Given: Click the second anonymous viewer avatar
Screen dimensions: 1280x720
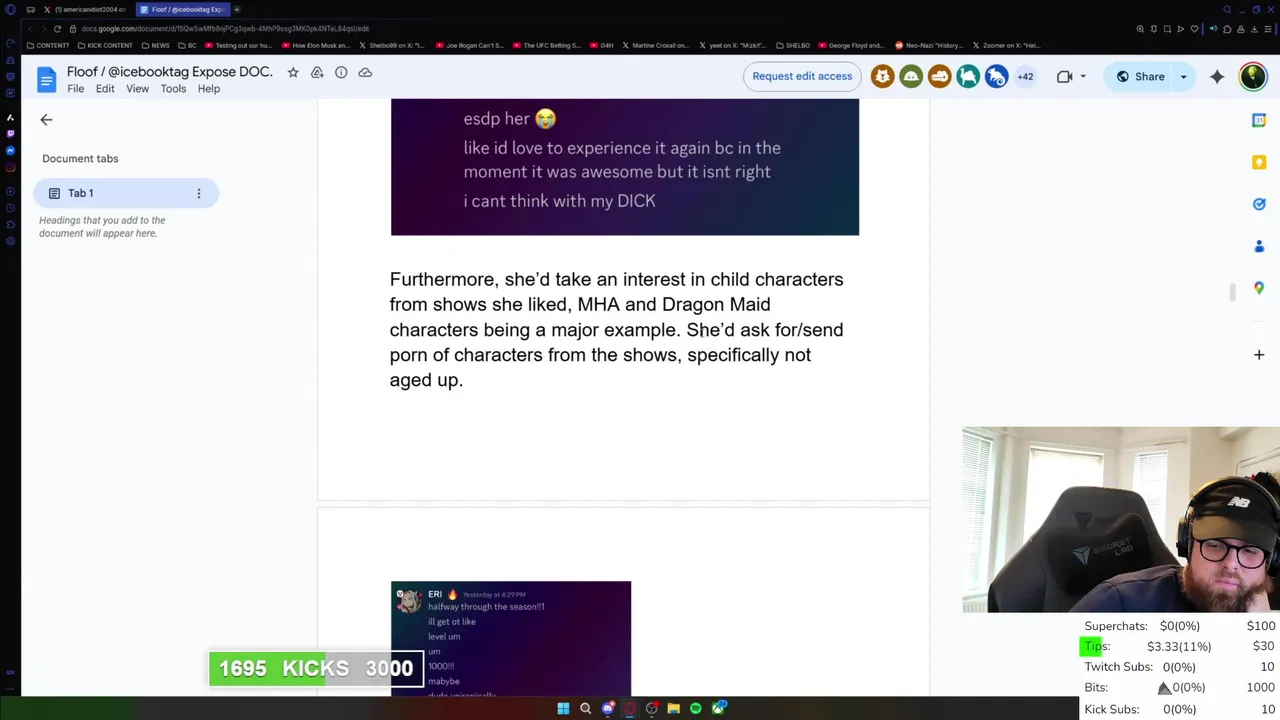Looking at the screenshot, I should tap(911, 76).
